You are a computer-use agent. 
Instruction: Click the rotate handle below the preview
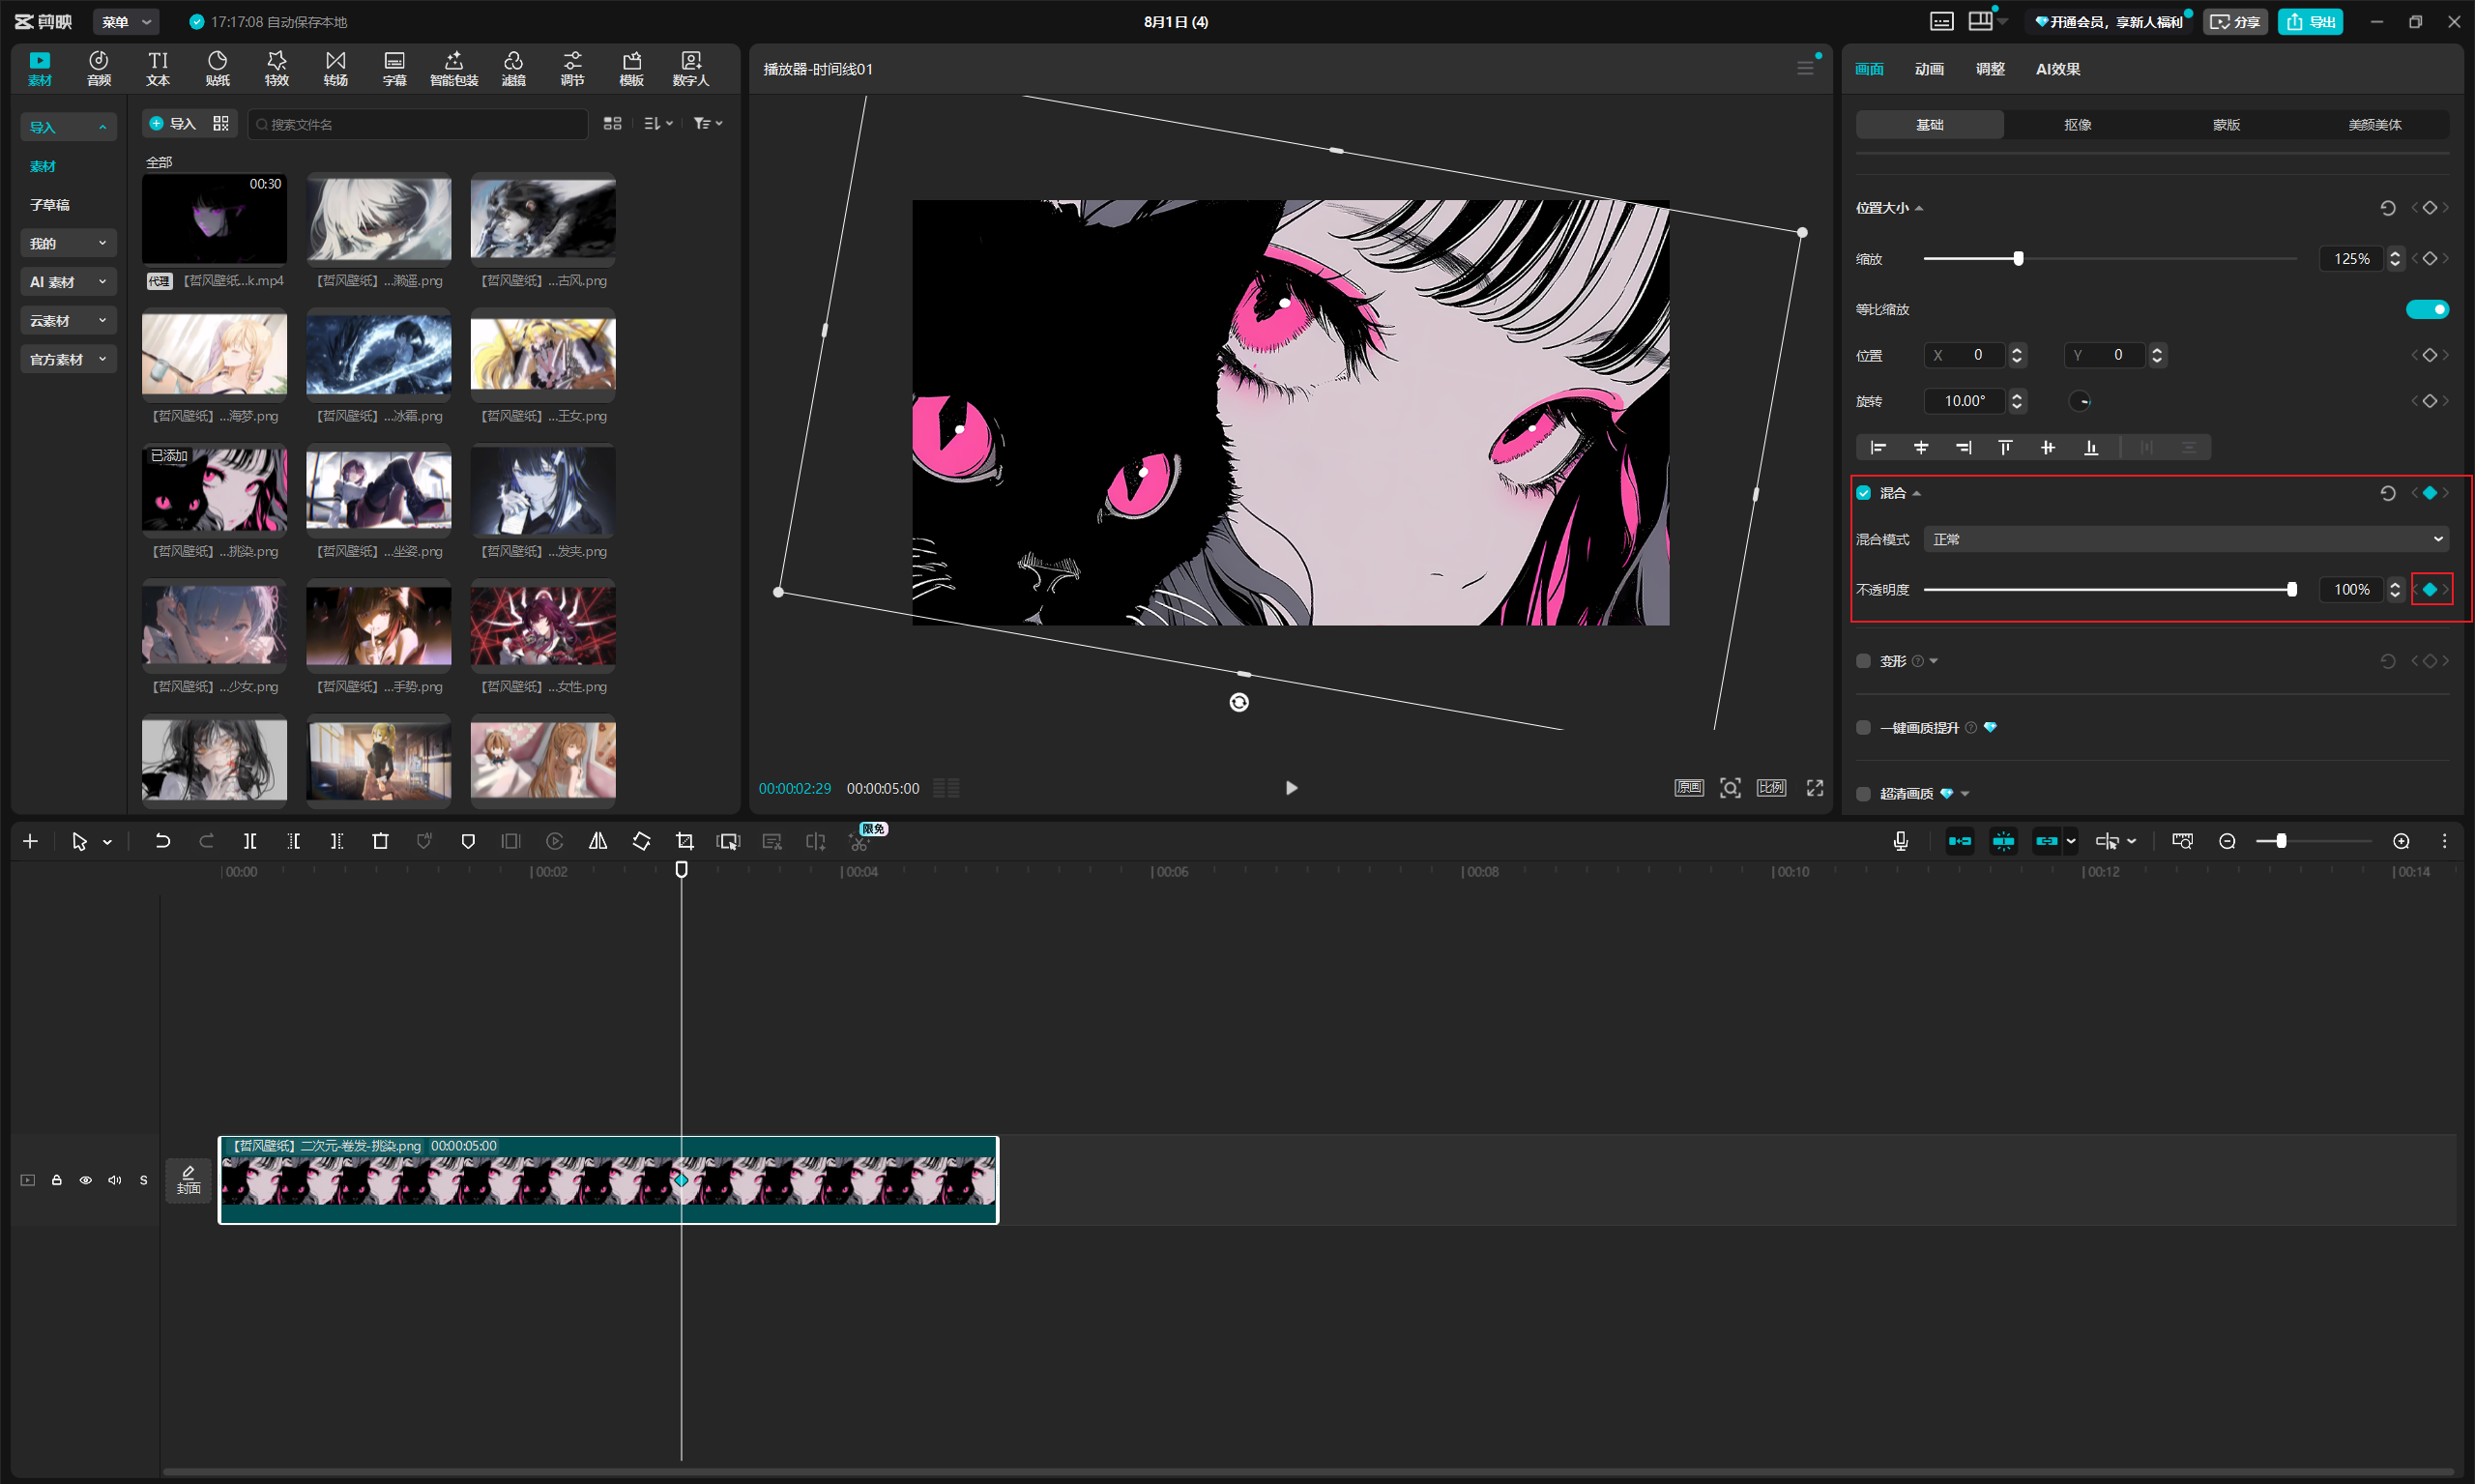click(x=1239, y=702)
